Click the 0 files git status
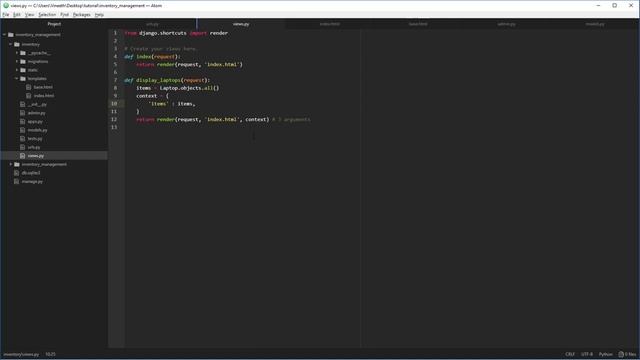The height and width of the screenshot is (360, 640). 628,354
